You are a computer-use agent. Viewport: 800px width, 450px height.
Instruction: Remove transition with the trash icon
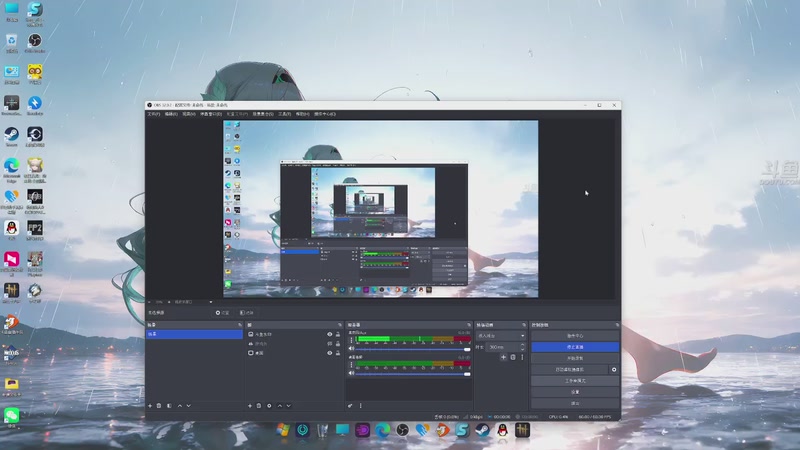tap(513, 357)
